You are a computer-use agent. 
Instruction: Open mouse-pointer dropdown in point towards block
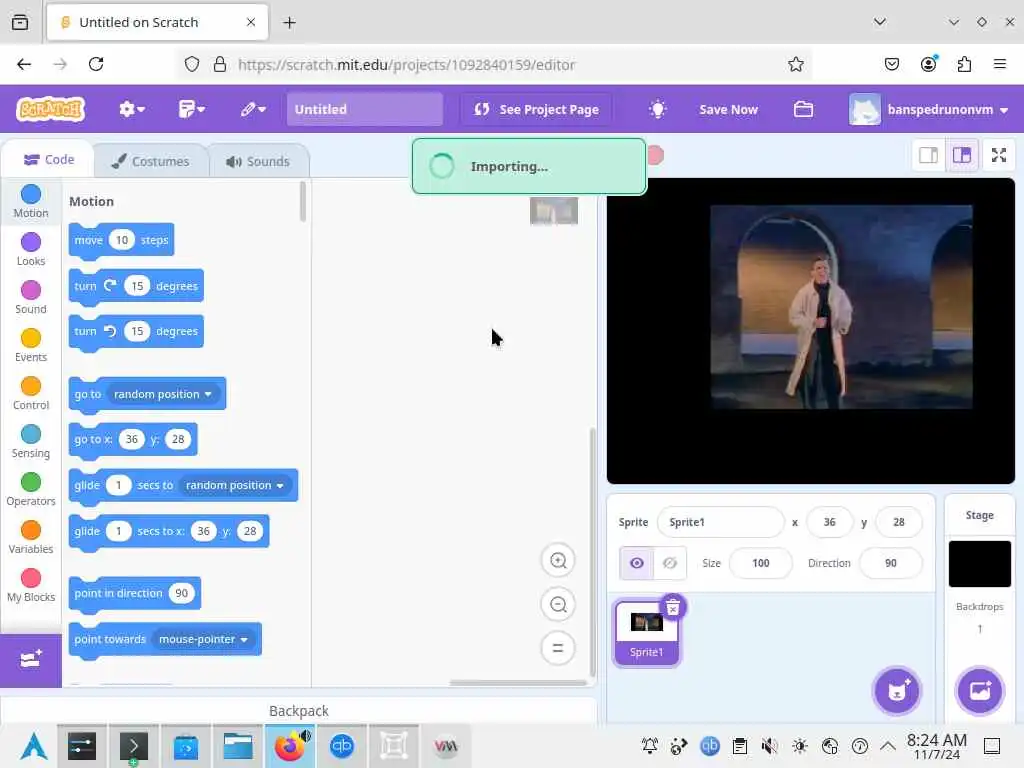(x=203, y=639)
